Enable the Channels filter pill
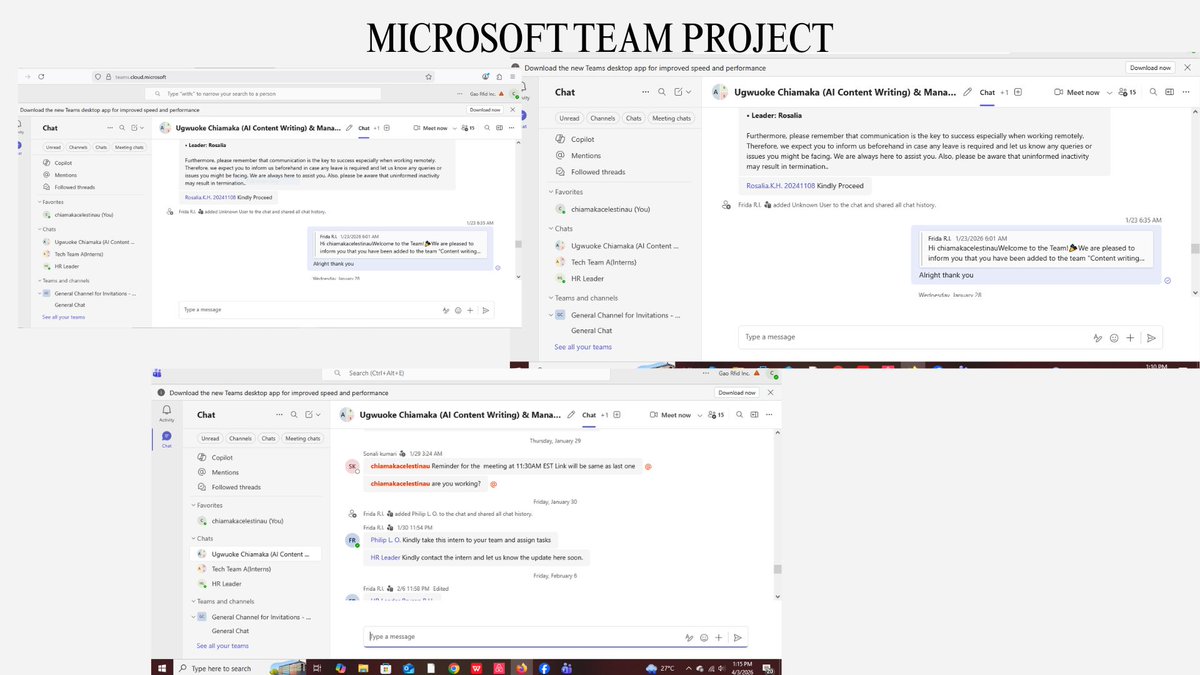The height and width of the screenshot is (675, 1200). point(240,438)
